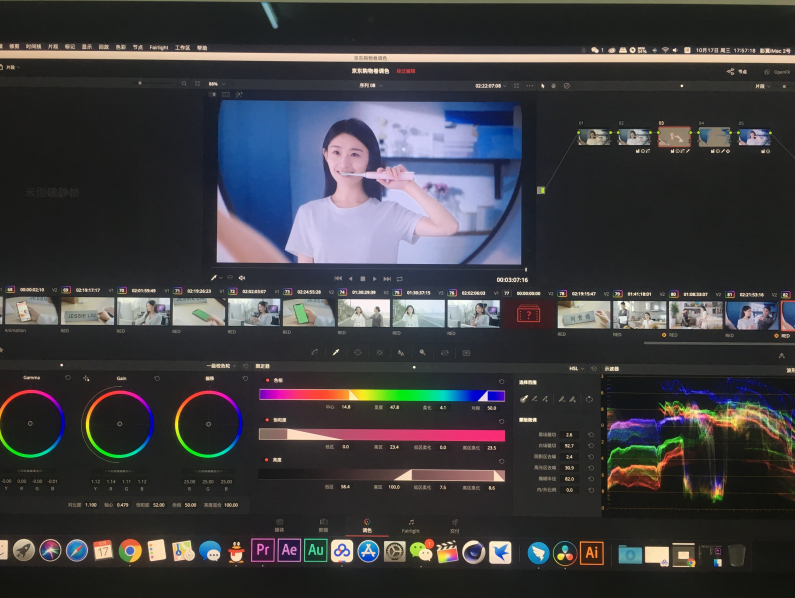Screen dimensions: 795x598
Task: Click the curves palette icon
Action: [313, 352]
